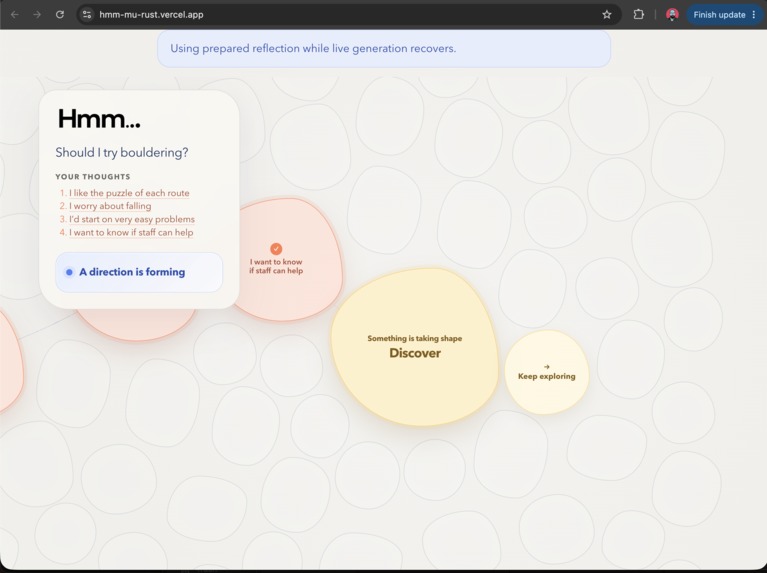Bookmark this page with the star icon
This screenshot has height=573, width=767.
coord(607,15)
